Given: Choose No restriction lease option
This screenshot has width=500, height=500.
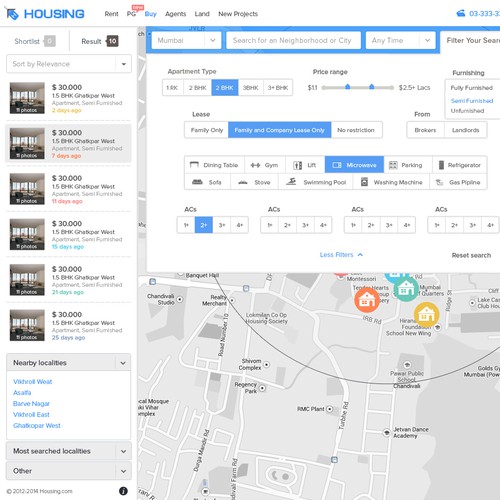Looking at the screenshot, I should pyautogui.click(x=356, y=130).
